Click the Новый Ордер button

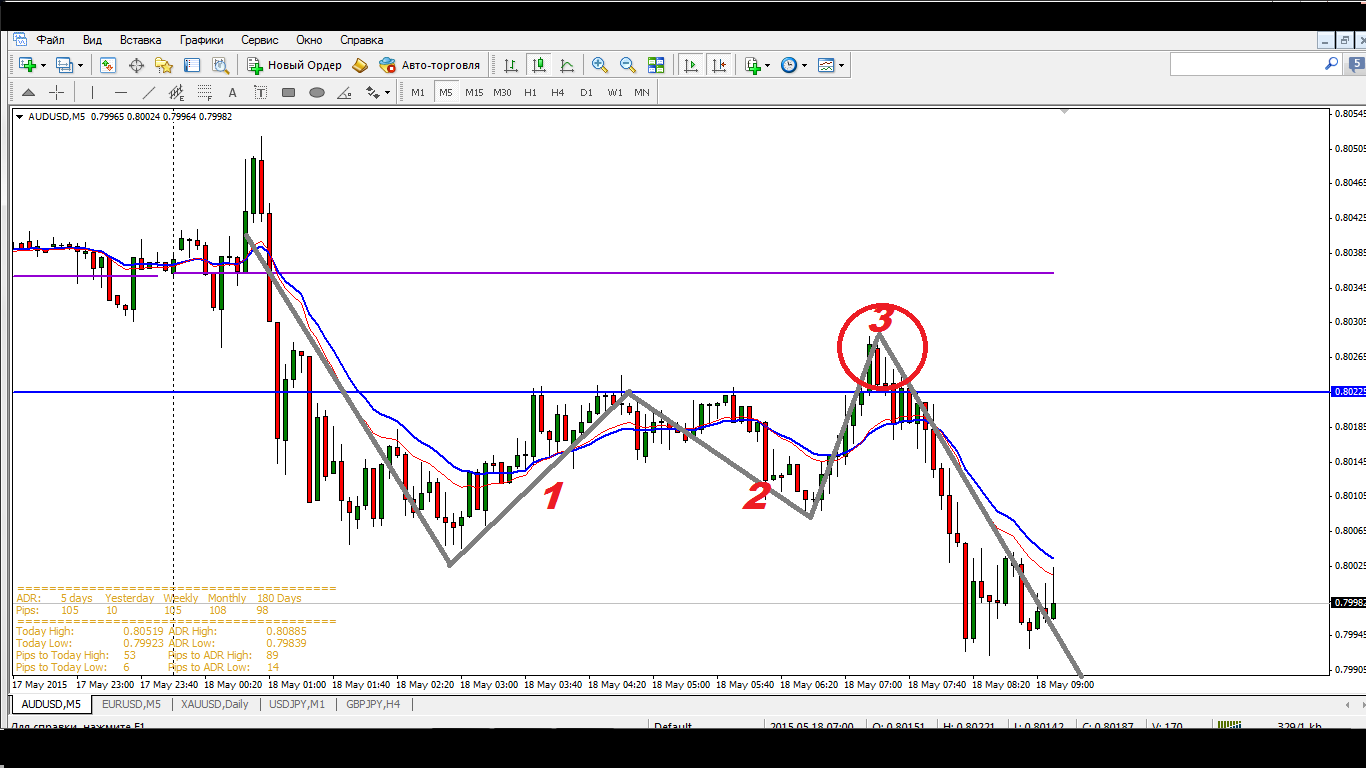click(x=295, y=65)
